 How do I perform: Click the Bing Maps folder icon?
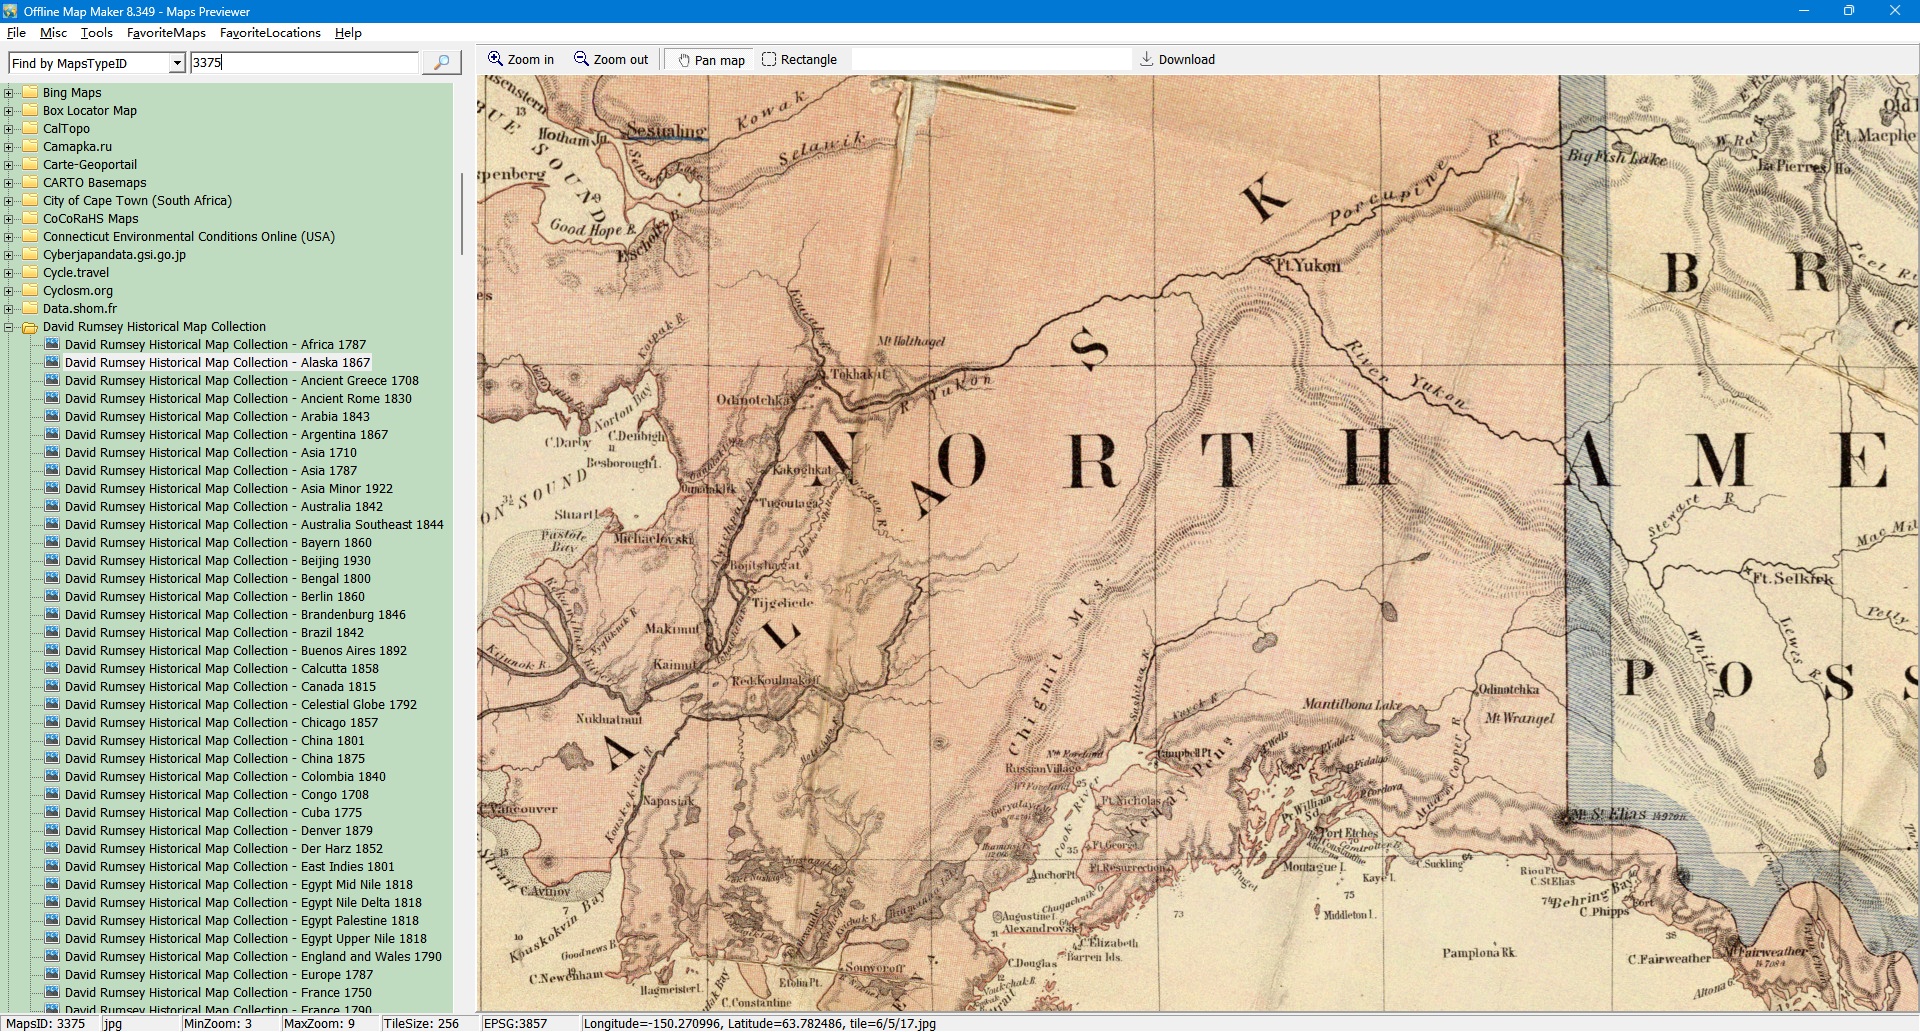point(30,92)
